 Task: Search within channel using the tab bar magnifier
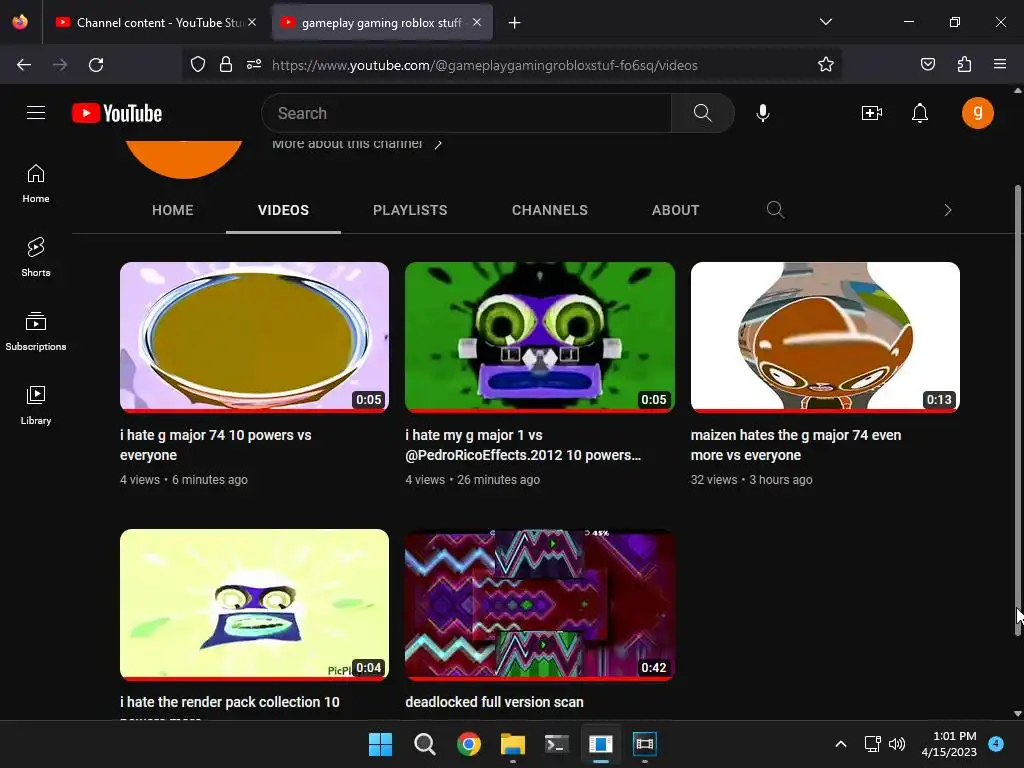point(775,210)
